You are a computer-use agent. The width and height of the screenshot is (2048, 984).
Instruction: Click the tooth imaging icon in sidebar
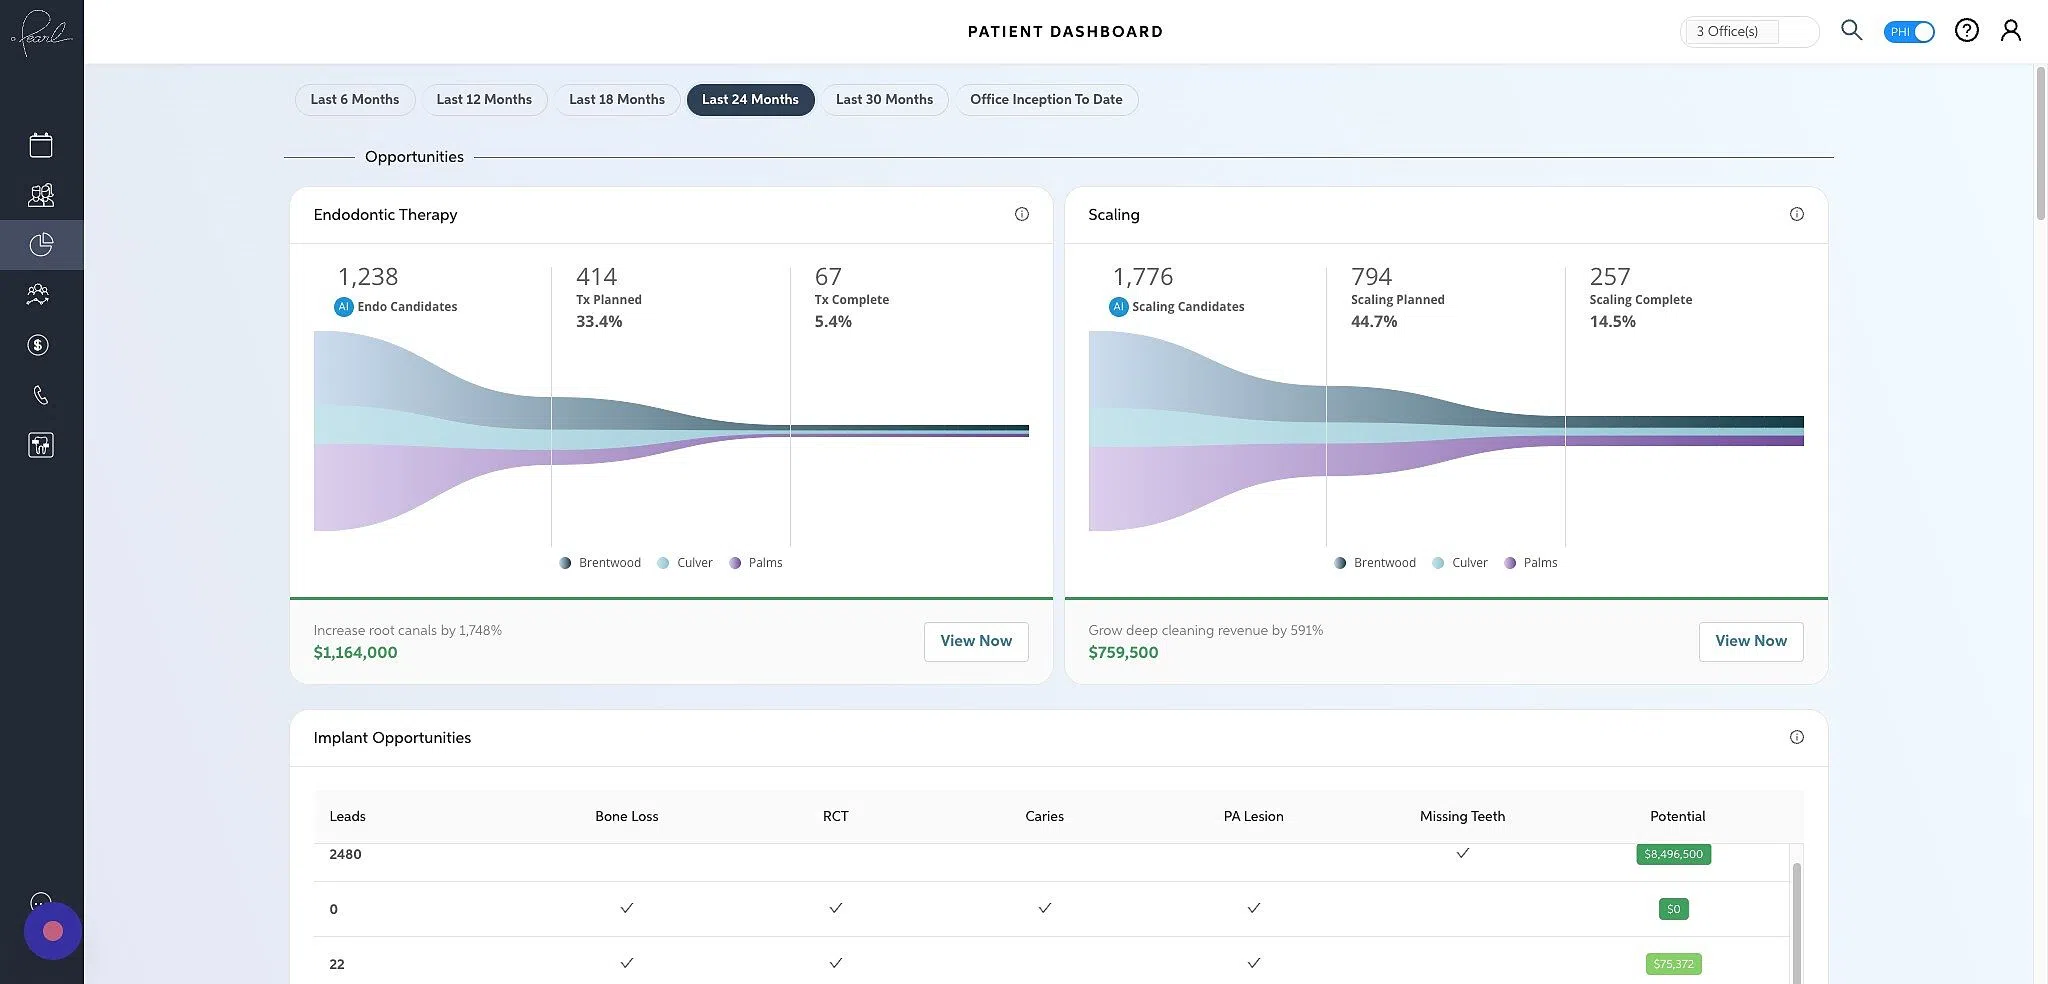(x=40, y=444)
